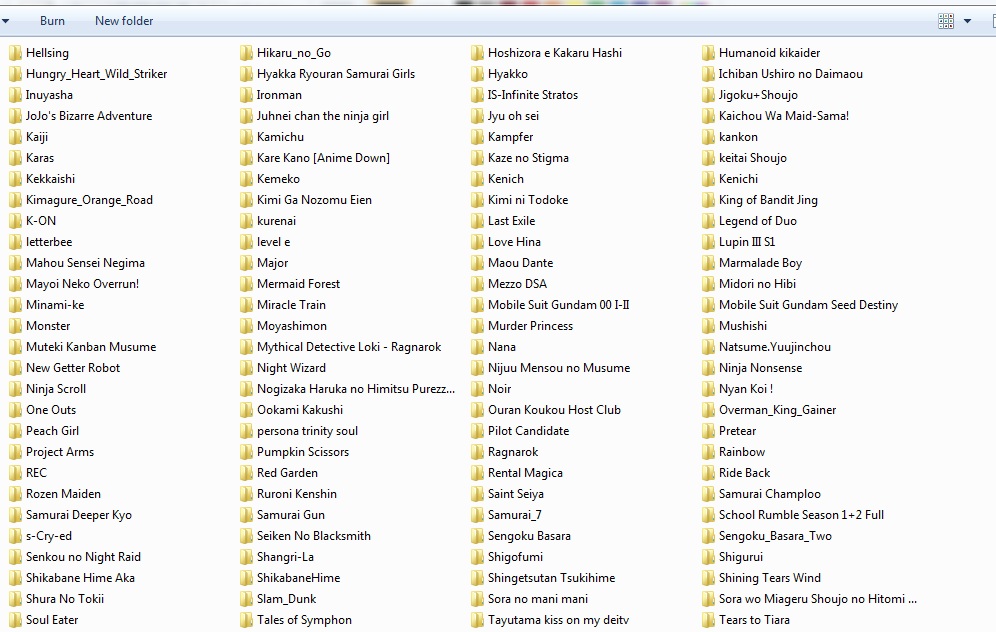Open the Samurai Champloo folder icon

coord(710,493)
